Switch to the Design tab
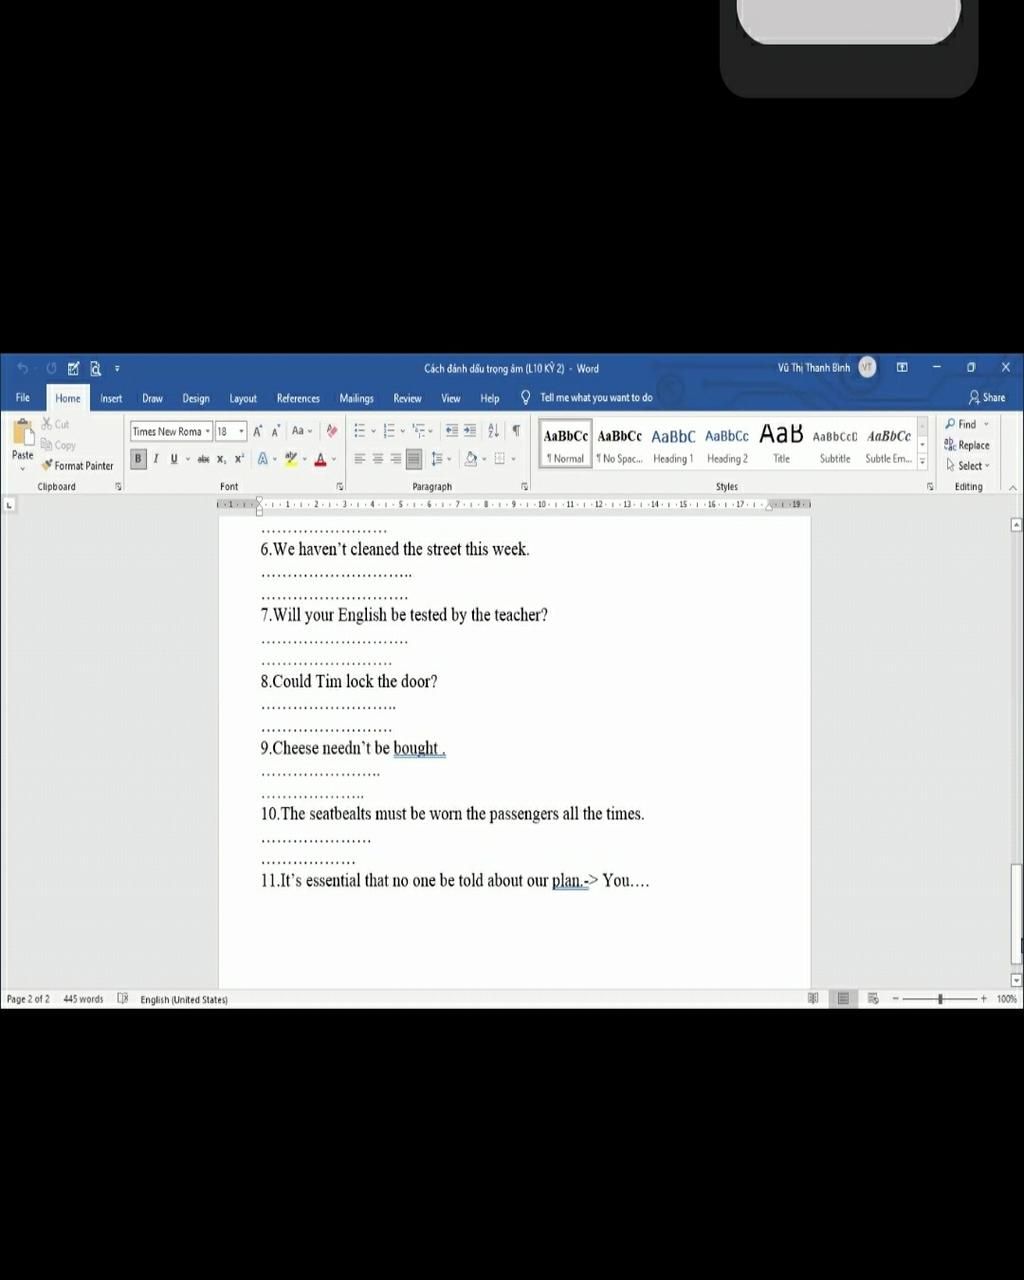 (196, 398)
